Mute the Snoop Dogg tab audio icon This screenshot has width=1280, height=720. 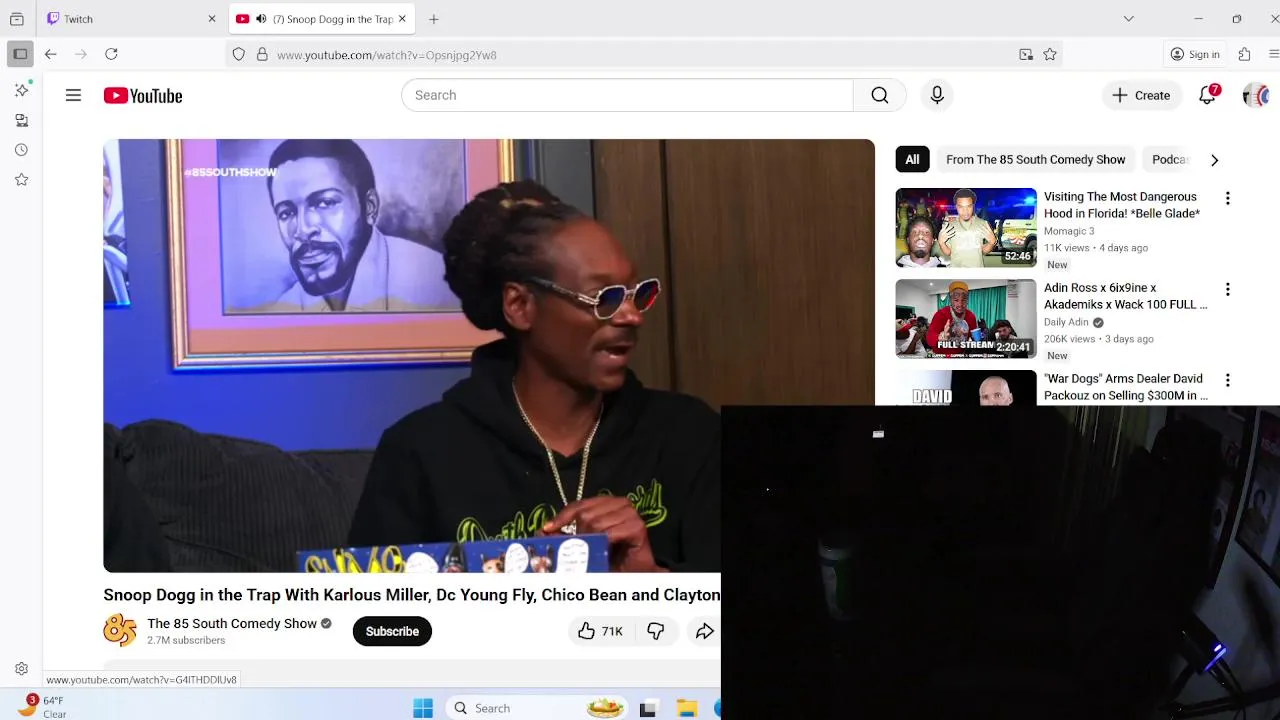pyautogui.click(x=261, y=19)
